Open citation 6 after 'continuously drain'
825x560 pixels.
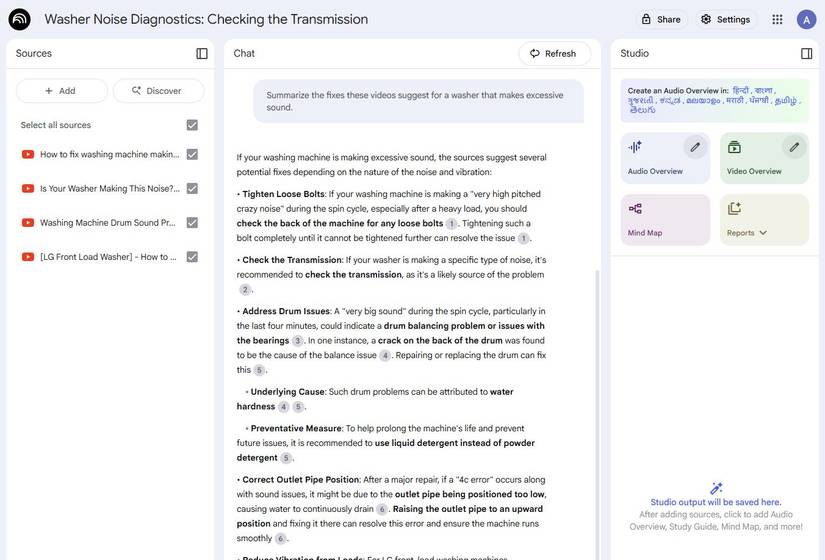382,509
